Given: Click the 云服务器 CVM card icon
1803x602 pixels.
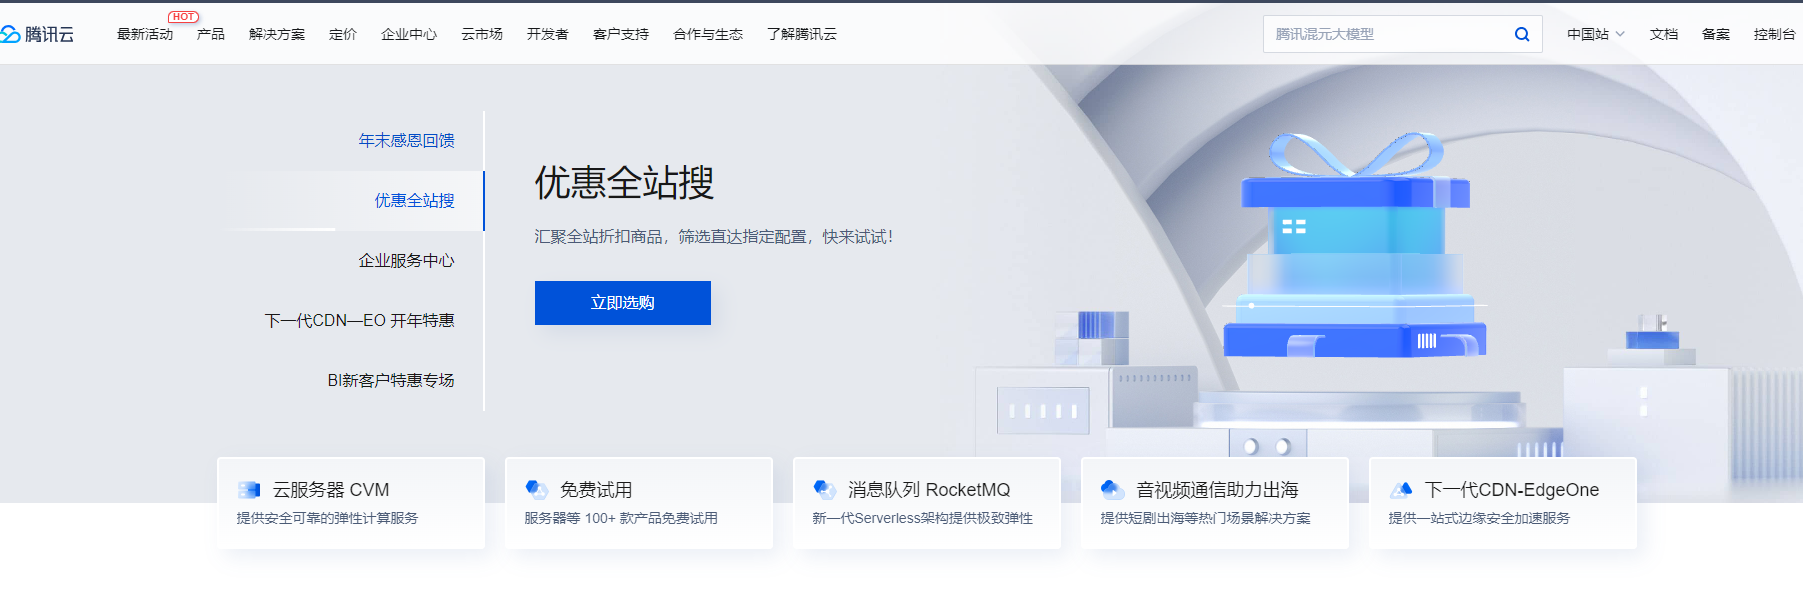Looking at the screenshot, I should pos(249,490).
